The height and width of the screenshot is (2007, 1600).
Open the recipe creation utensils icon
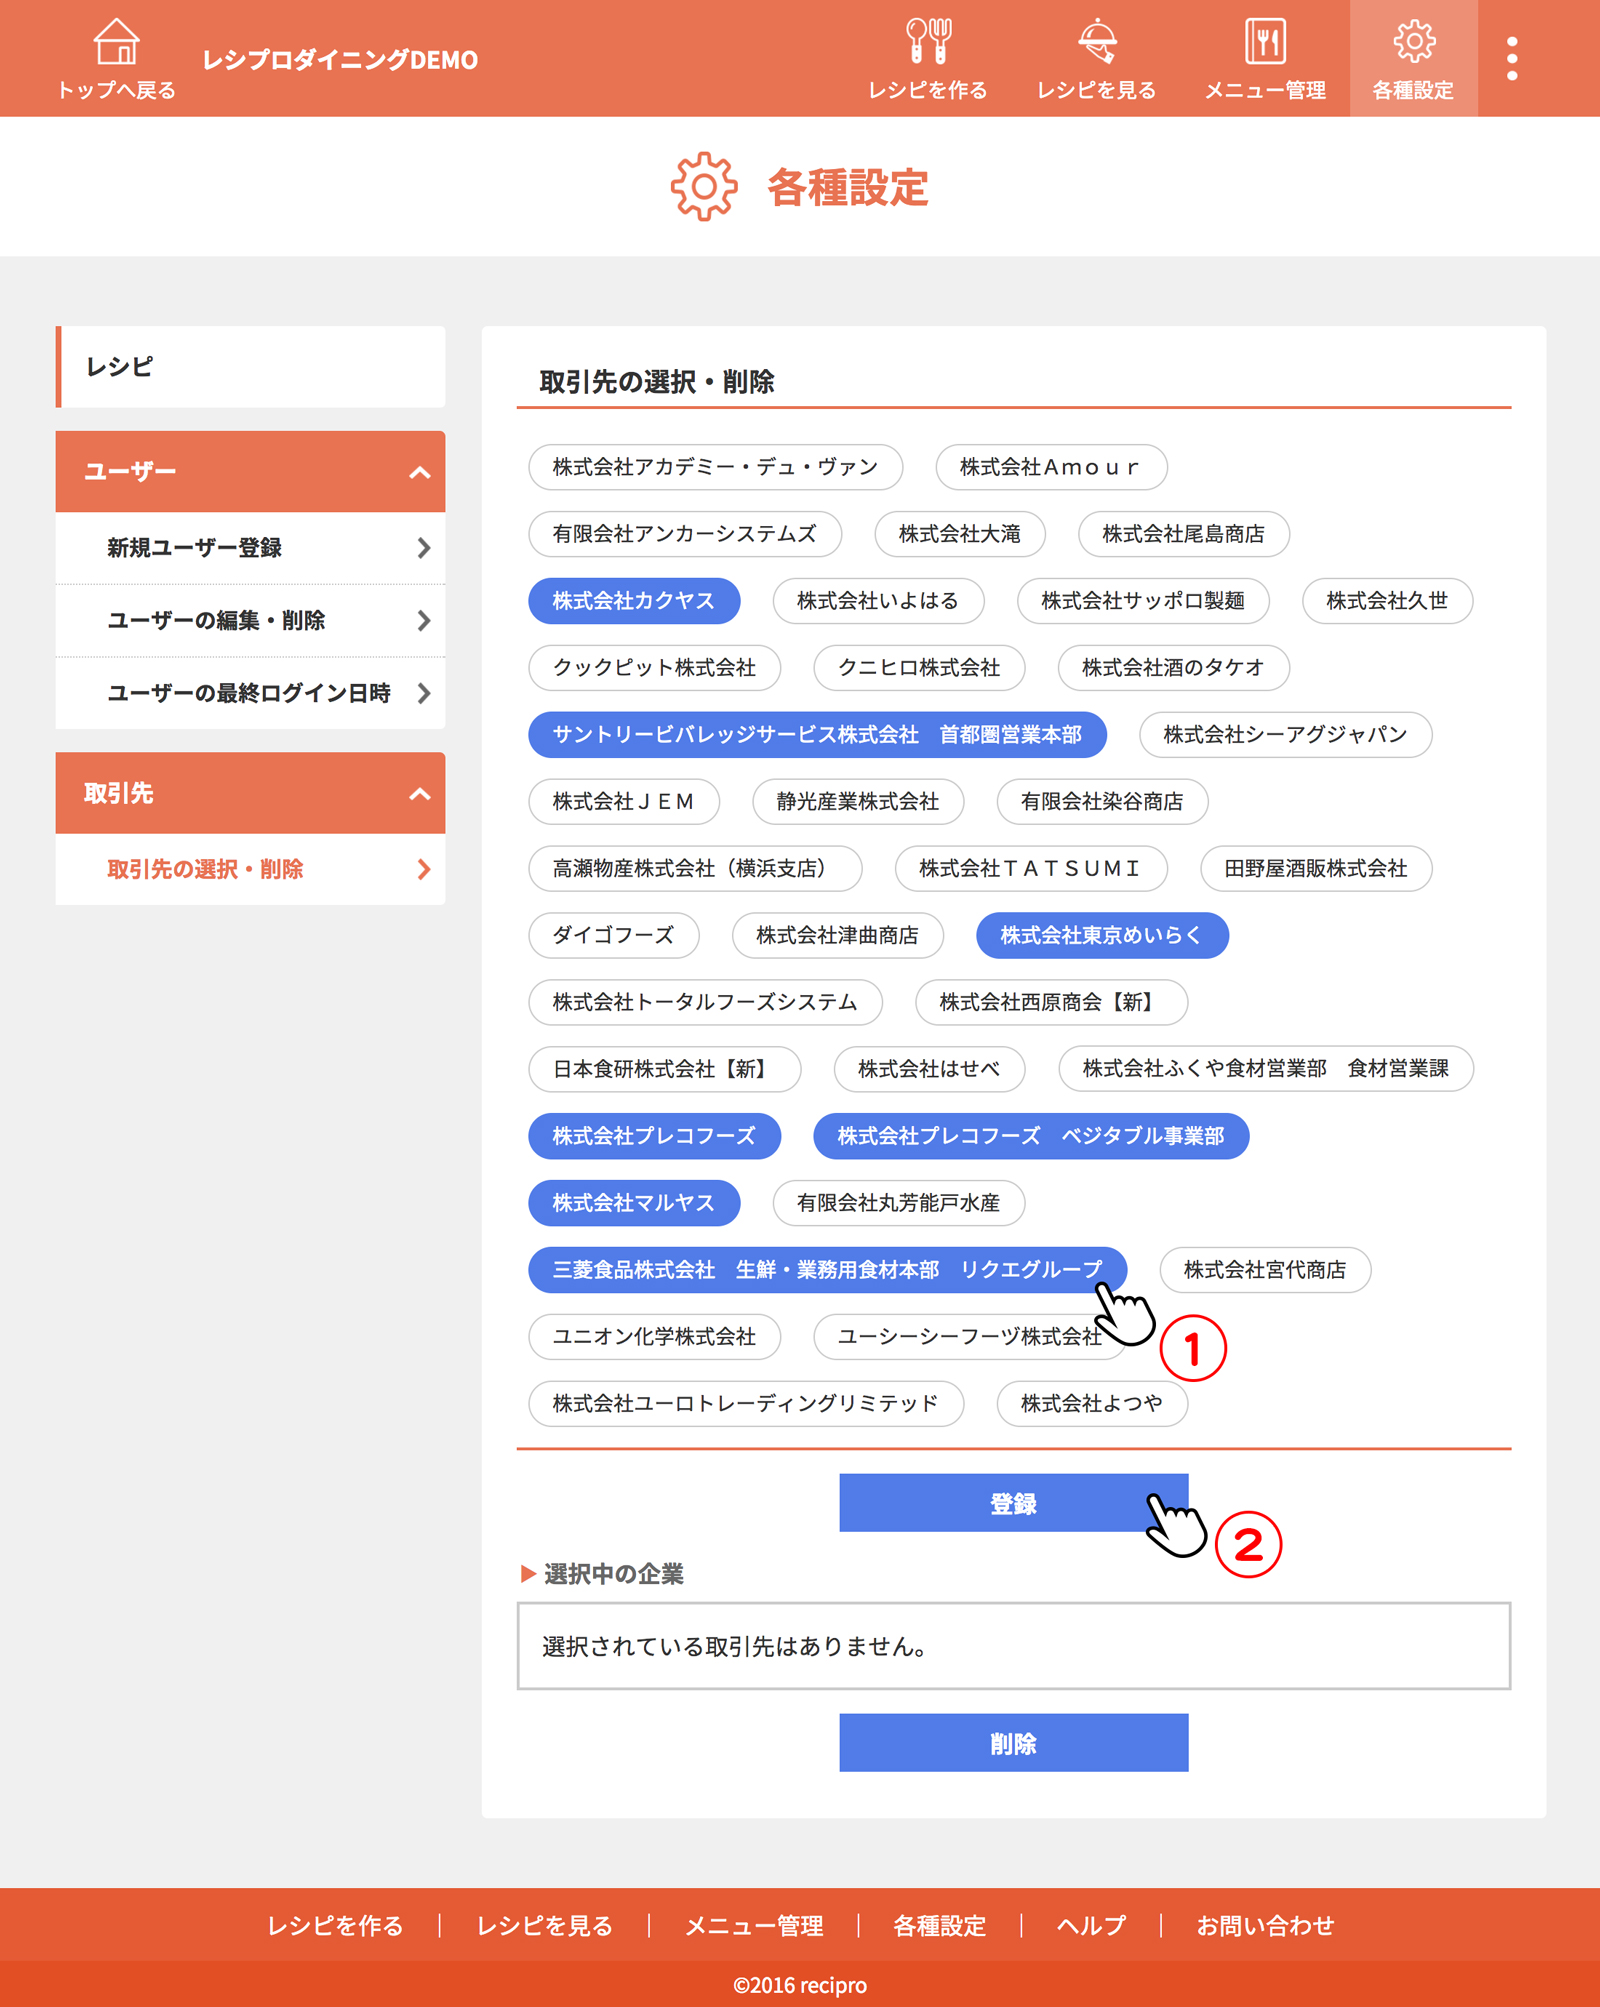pos(927,42)
